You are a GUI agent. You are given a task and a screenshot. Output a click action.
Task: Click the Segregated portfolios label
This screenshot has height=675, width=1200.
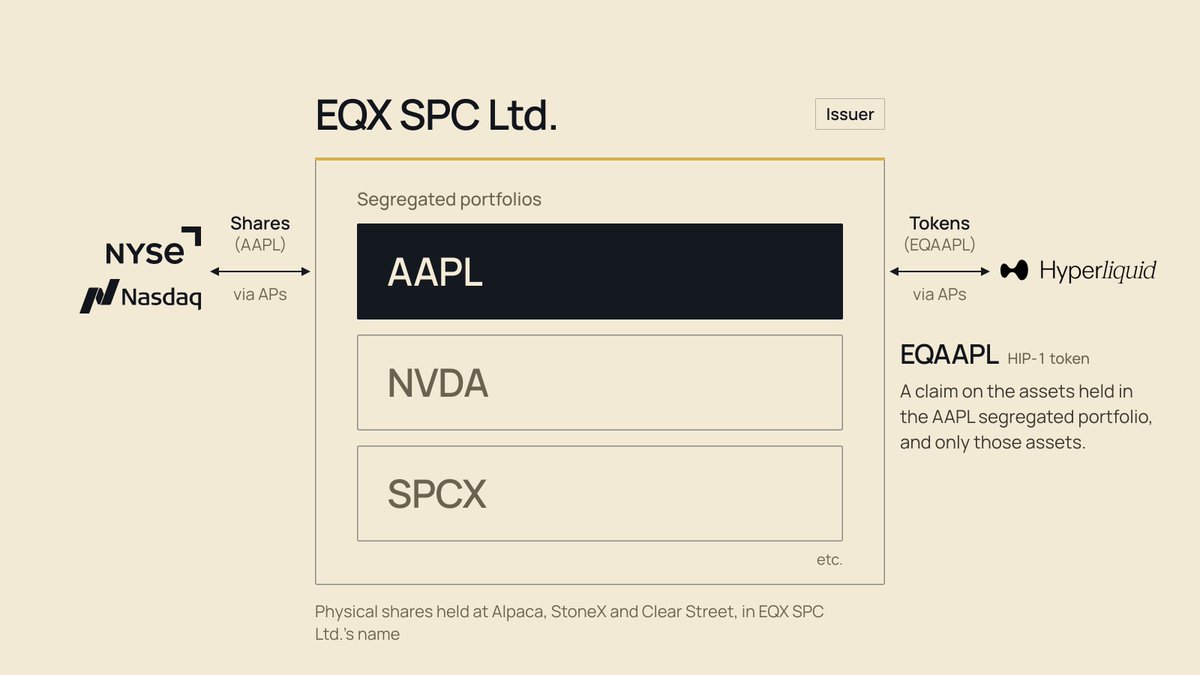pyautogui.click(x=449, y=199)
